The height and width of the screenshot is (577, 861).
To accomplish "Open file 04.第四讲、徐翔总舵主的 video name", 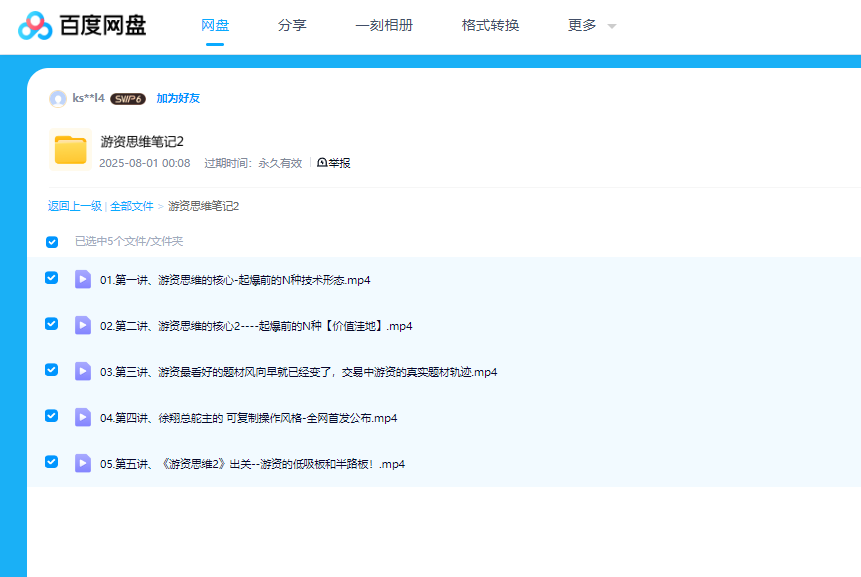I will 248,418.
